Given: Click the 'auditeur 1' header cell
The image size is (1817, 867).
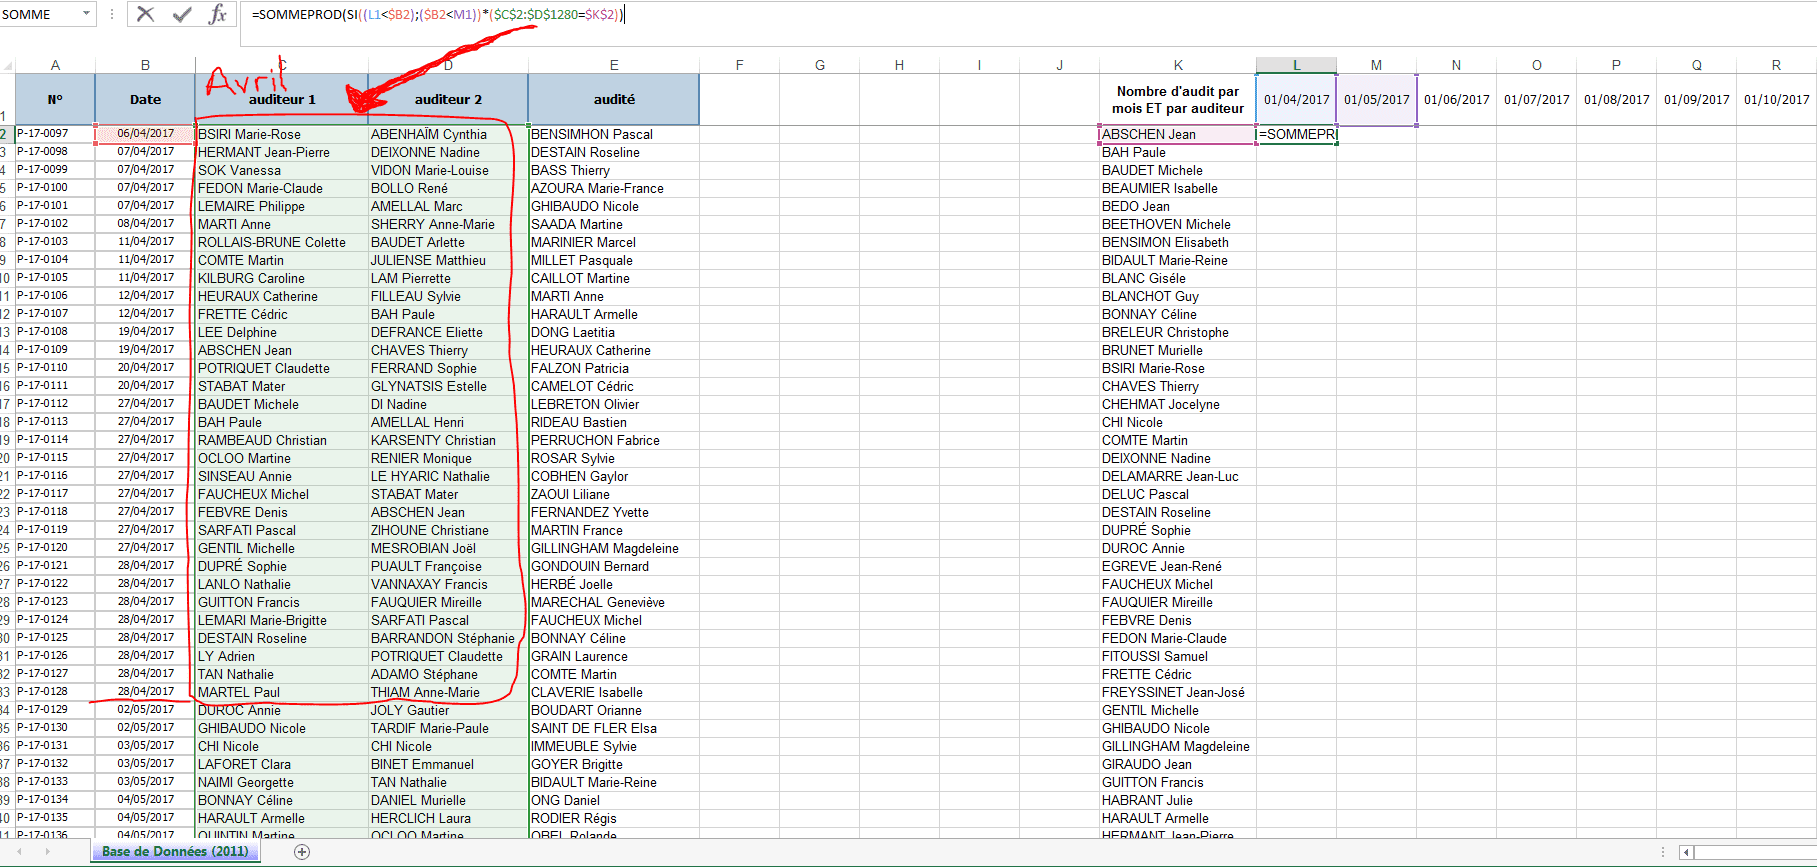Looking at the screenshot, I should click(x=282, y=99).
